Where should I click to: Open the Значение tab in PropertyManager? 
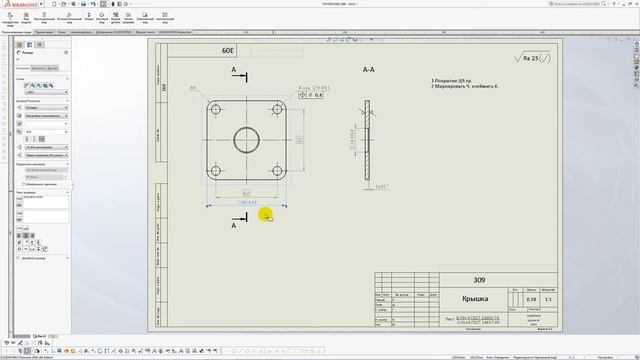22,68
